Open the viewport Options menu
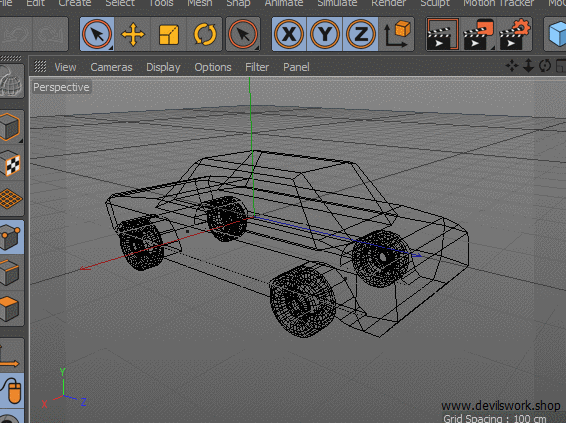The image size is (566, 423). [213, 67]
